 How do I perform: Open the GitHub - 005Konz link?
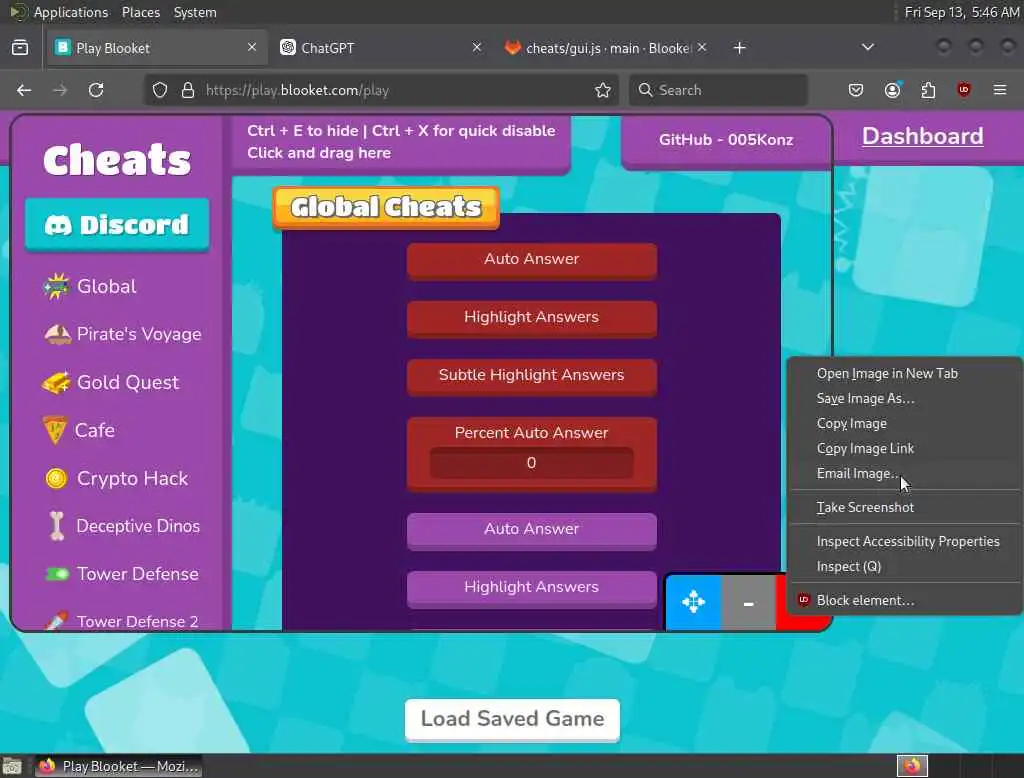click(x=726, y=140)
